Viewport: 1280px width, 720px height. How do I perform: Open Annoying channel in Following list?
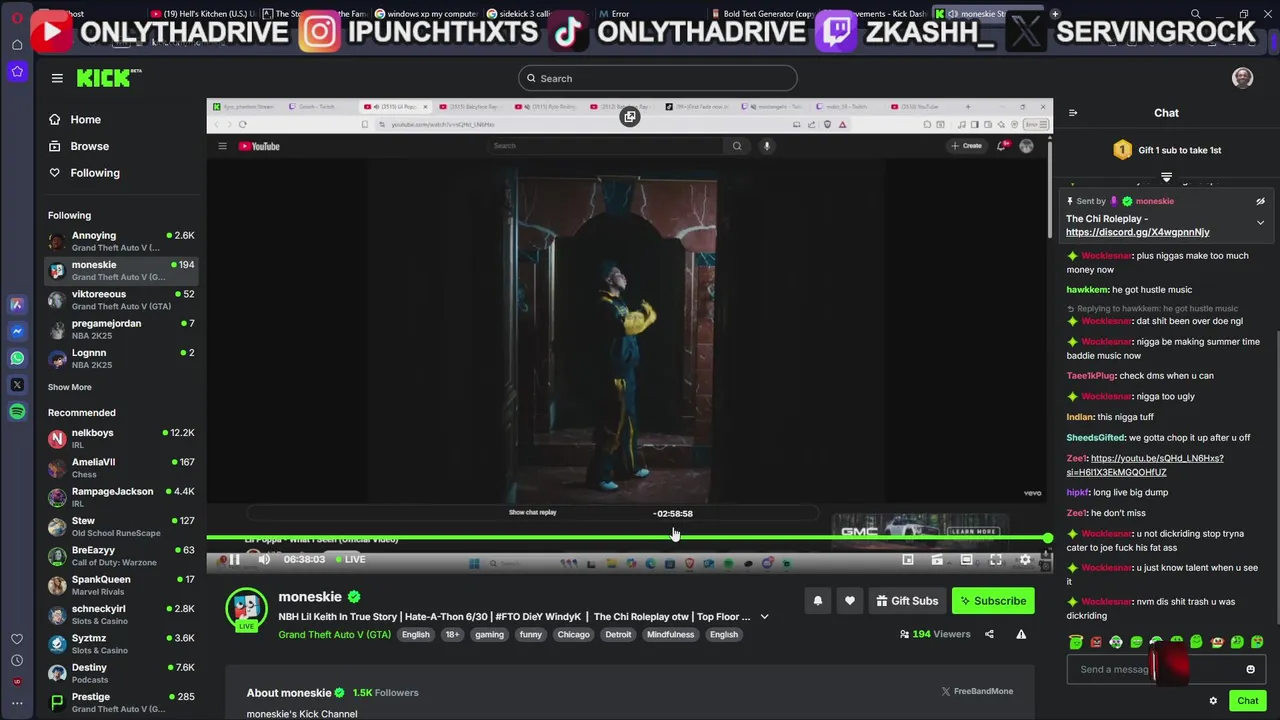coord(120,241)
